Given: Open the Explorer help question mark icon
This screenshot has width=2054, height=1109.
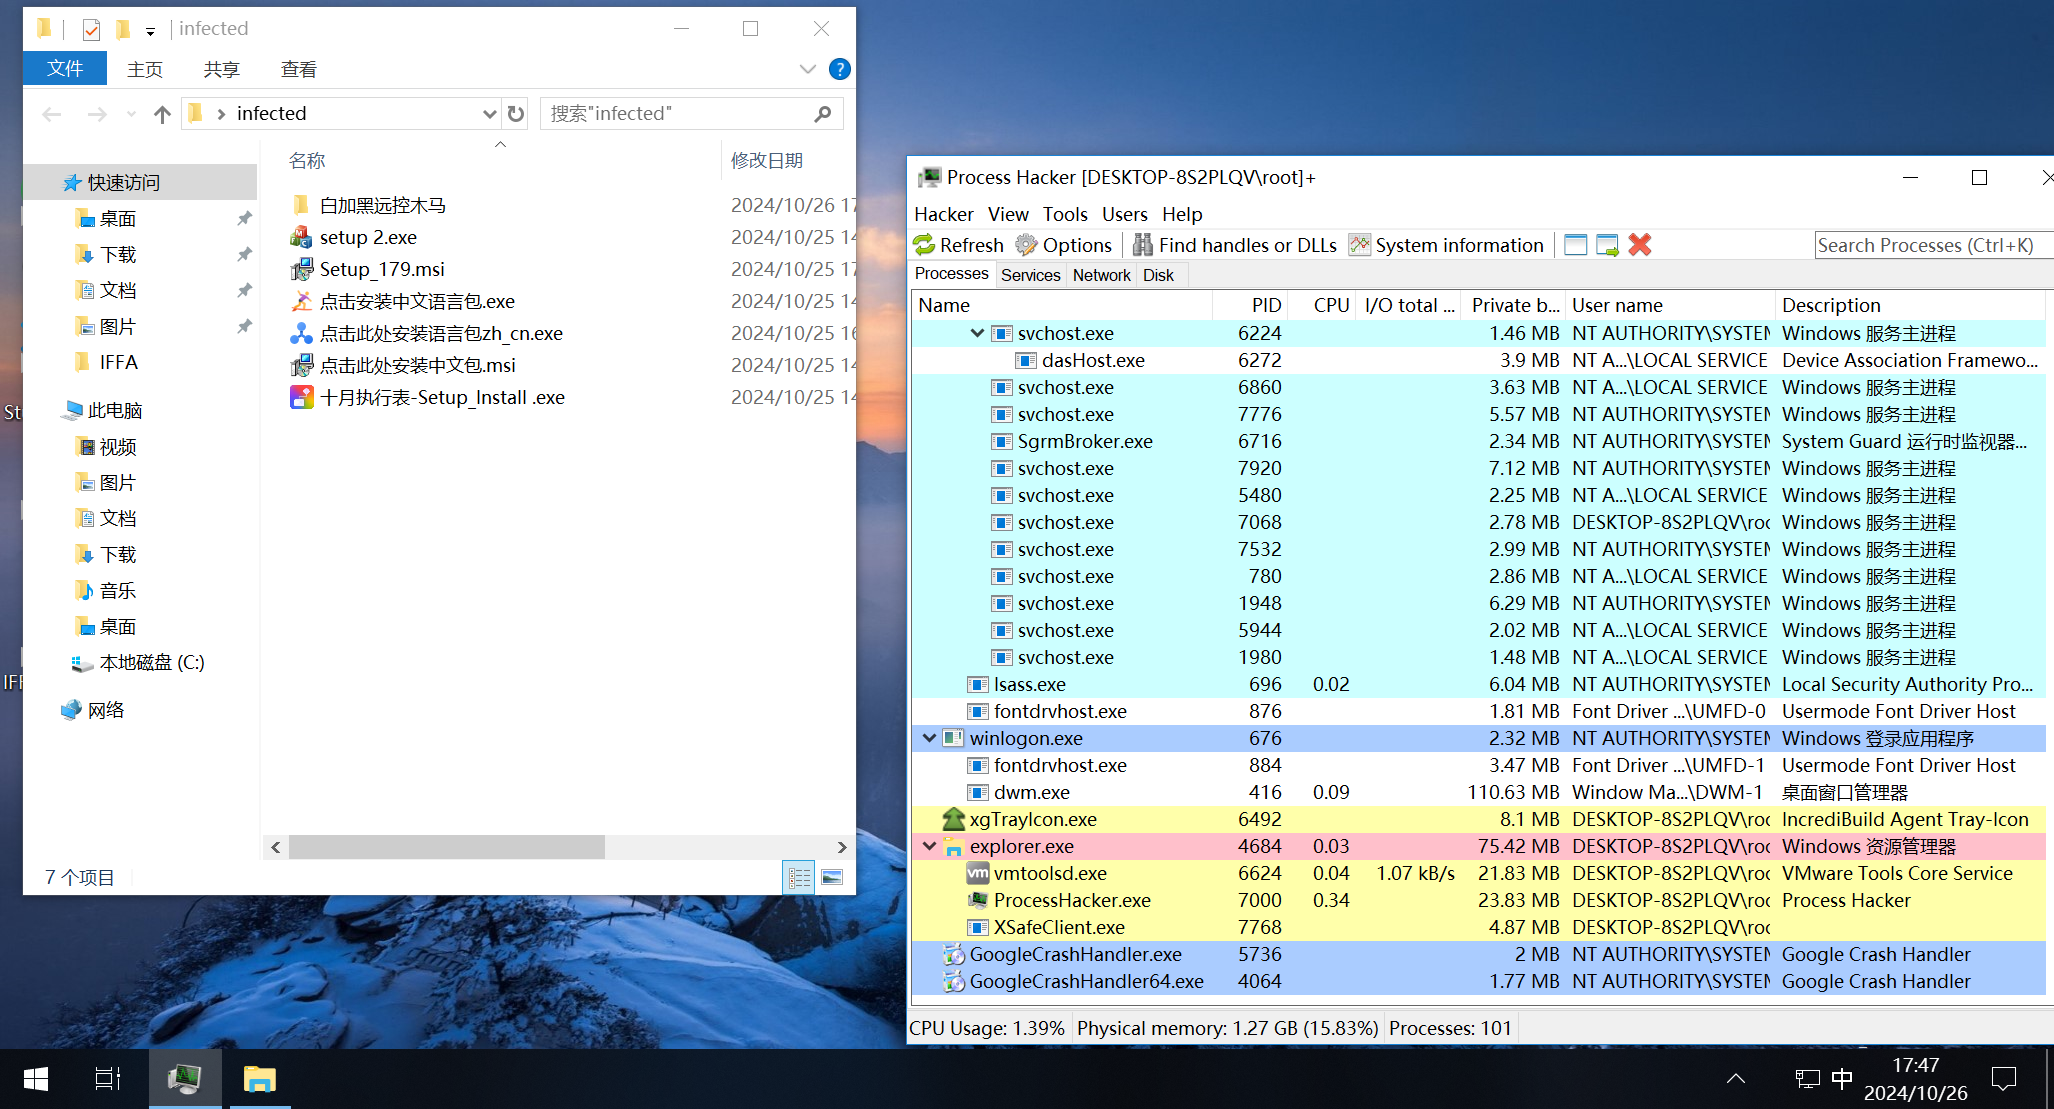Looking at the screenshot, I should (x=840, y=69).
